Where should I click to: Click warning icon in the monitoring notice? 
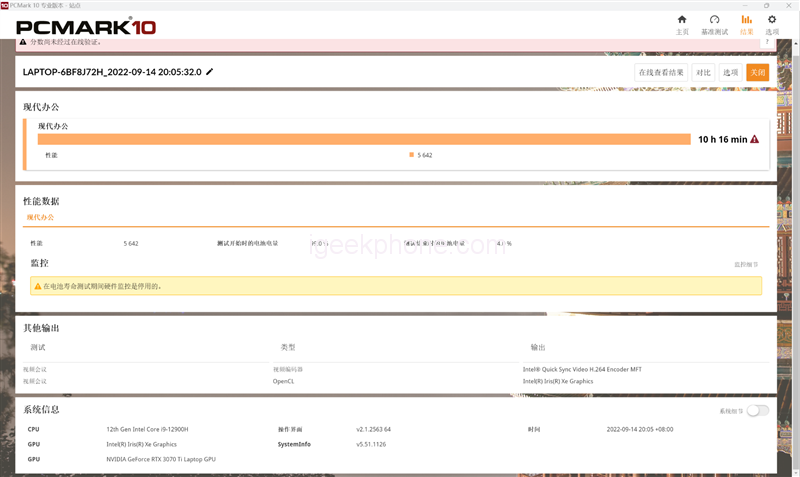pos(38,286)
